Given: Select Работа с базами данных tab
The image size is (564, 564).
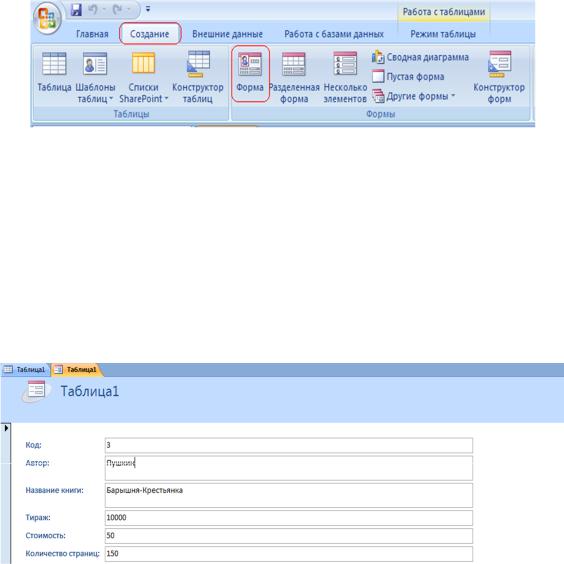Looking at the screenshot, I should click(x=334, y=34).
